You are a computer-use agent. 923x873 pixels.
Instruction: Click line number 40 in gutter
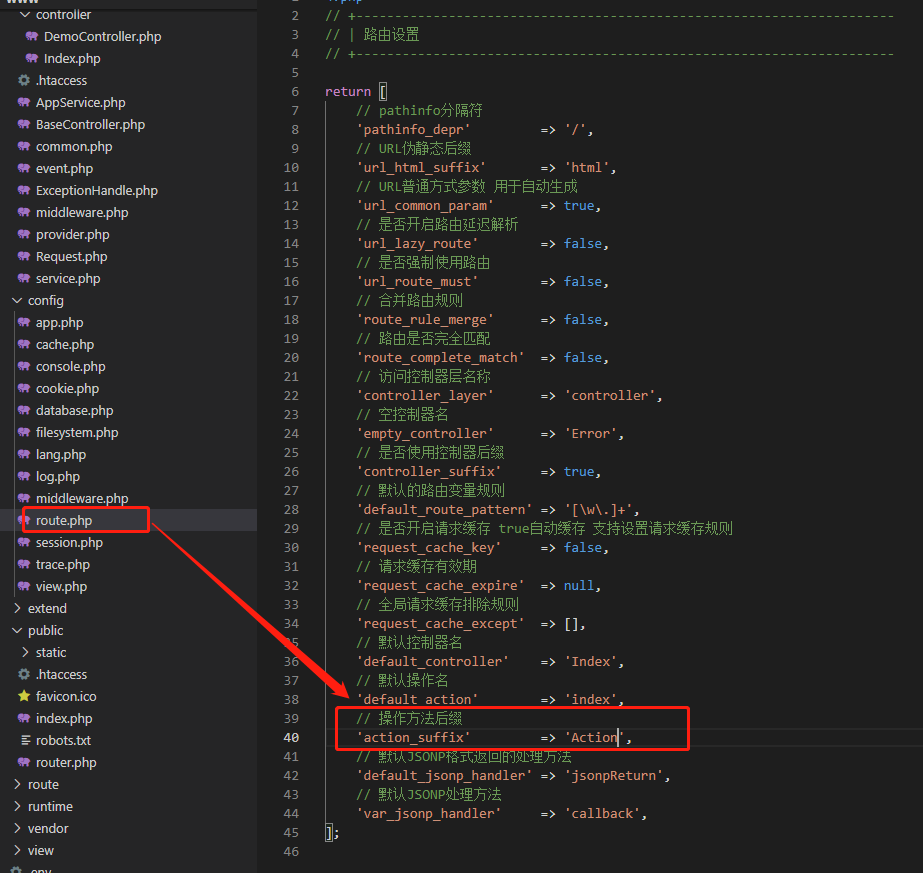(291, 737)
